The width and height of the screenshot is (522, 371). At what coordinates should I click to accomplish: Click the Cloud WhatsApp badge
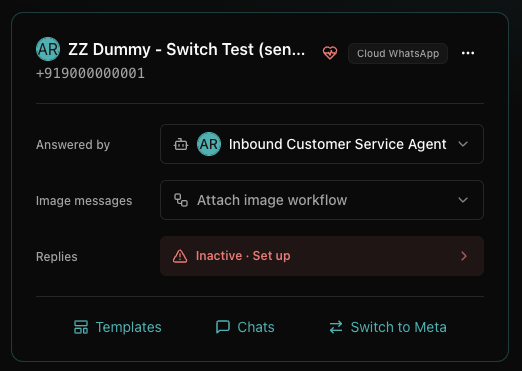(x=398, y=53)
